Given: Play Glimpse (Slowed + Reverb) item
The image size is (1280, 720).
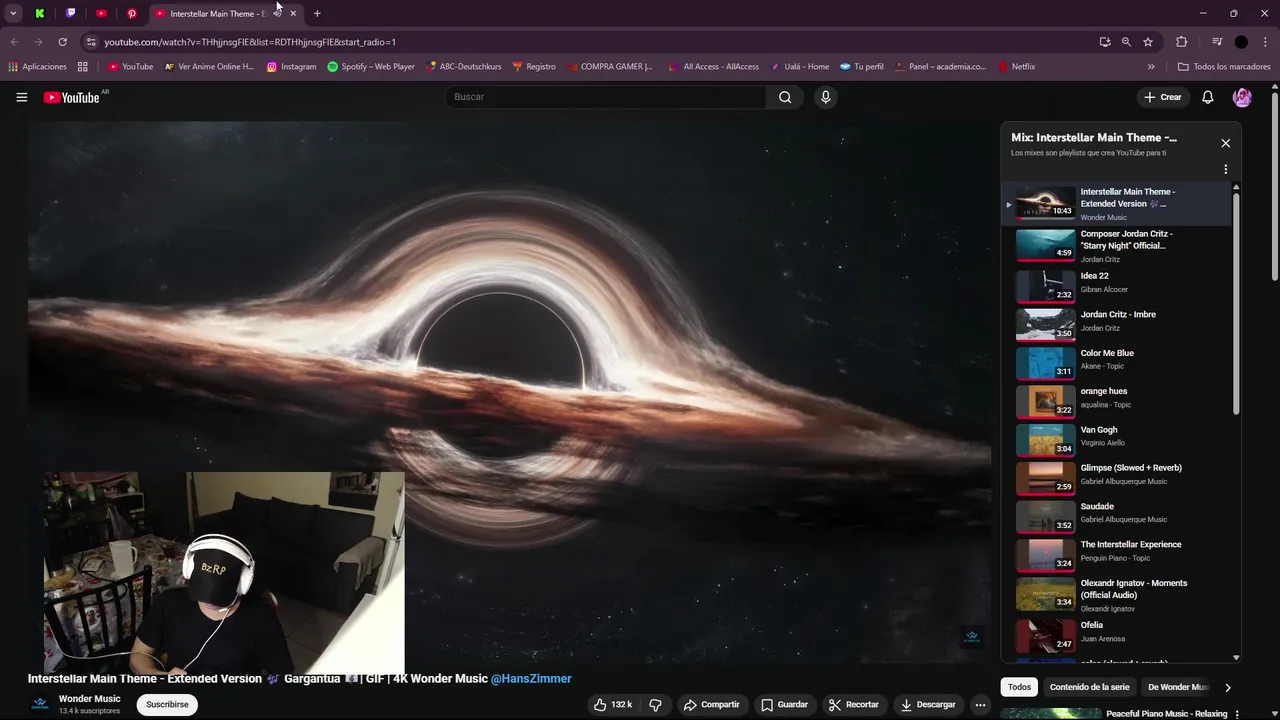Looking at the screenshot, I should click(1118, 476).
